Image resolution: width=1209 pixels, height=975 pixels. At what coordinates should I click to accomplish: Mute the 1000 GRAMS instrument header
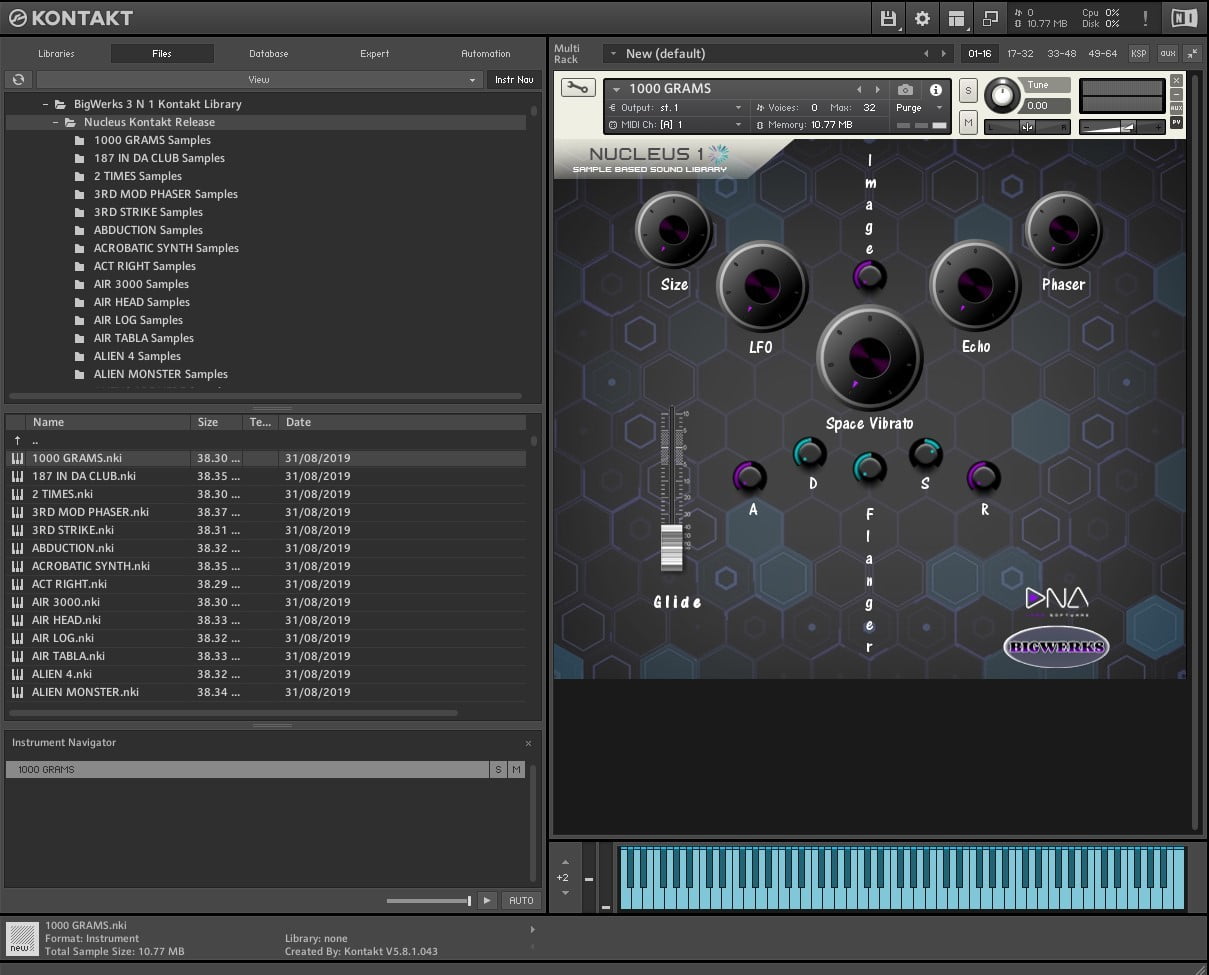pos(968,123)
